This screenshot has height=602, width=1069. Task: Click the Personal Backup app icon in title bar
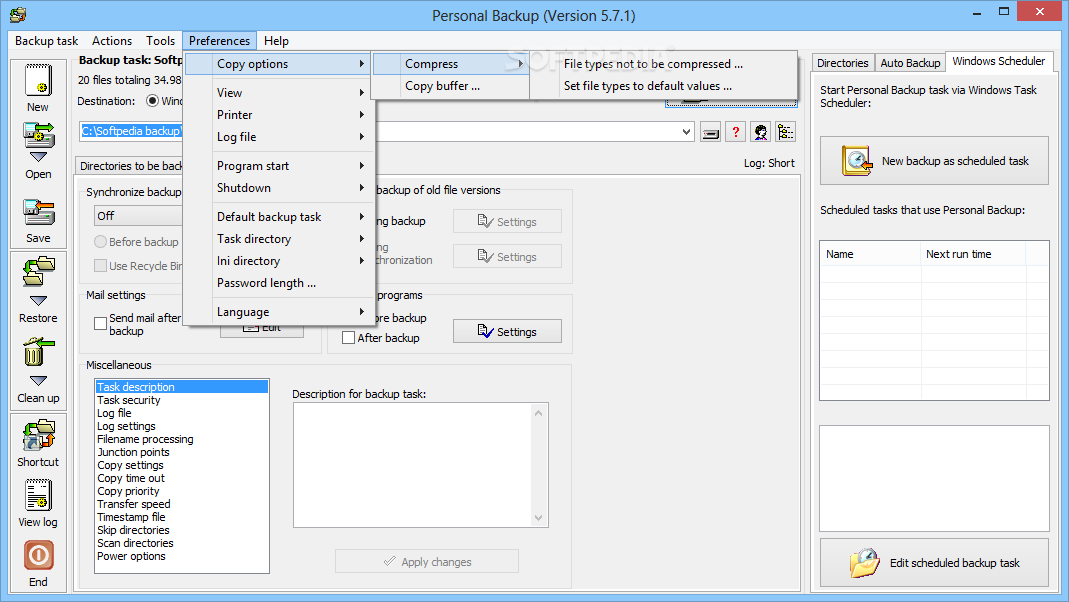point(18,14)
